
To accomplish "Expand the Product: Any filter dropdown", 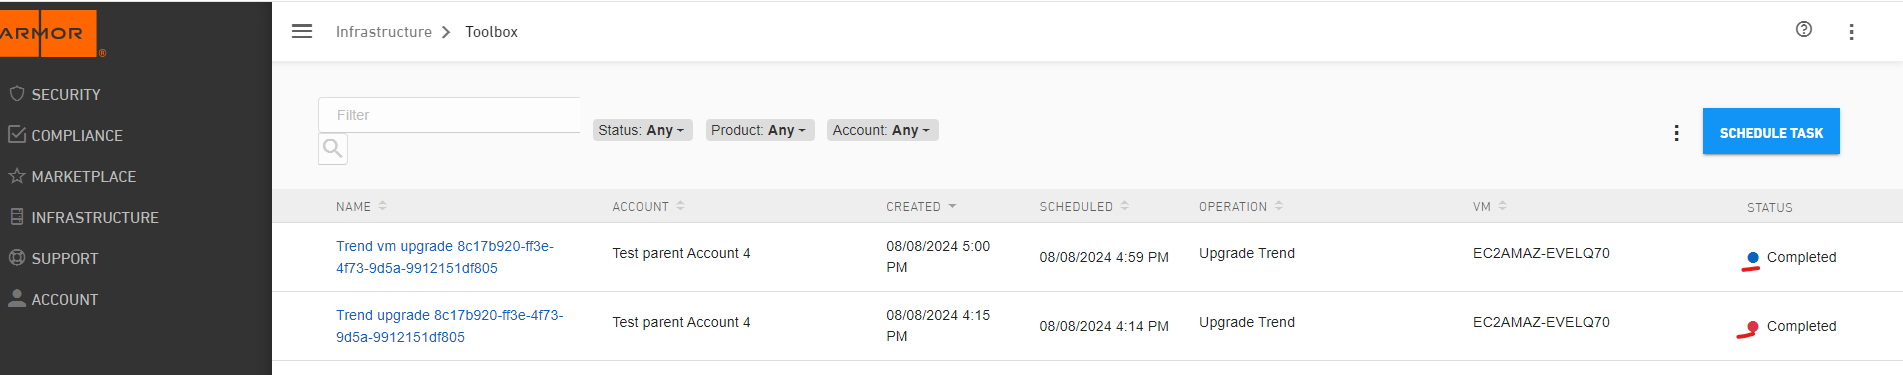I will pos(759,130).
